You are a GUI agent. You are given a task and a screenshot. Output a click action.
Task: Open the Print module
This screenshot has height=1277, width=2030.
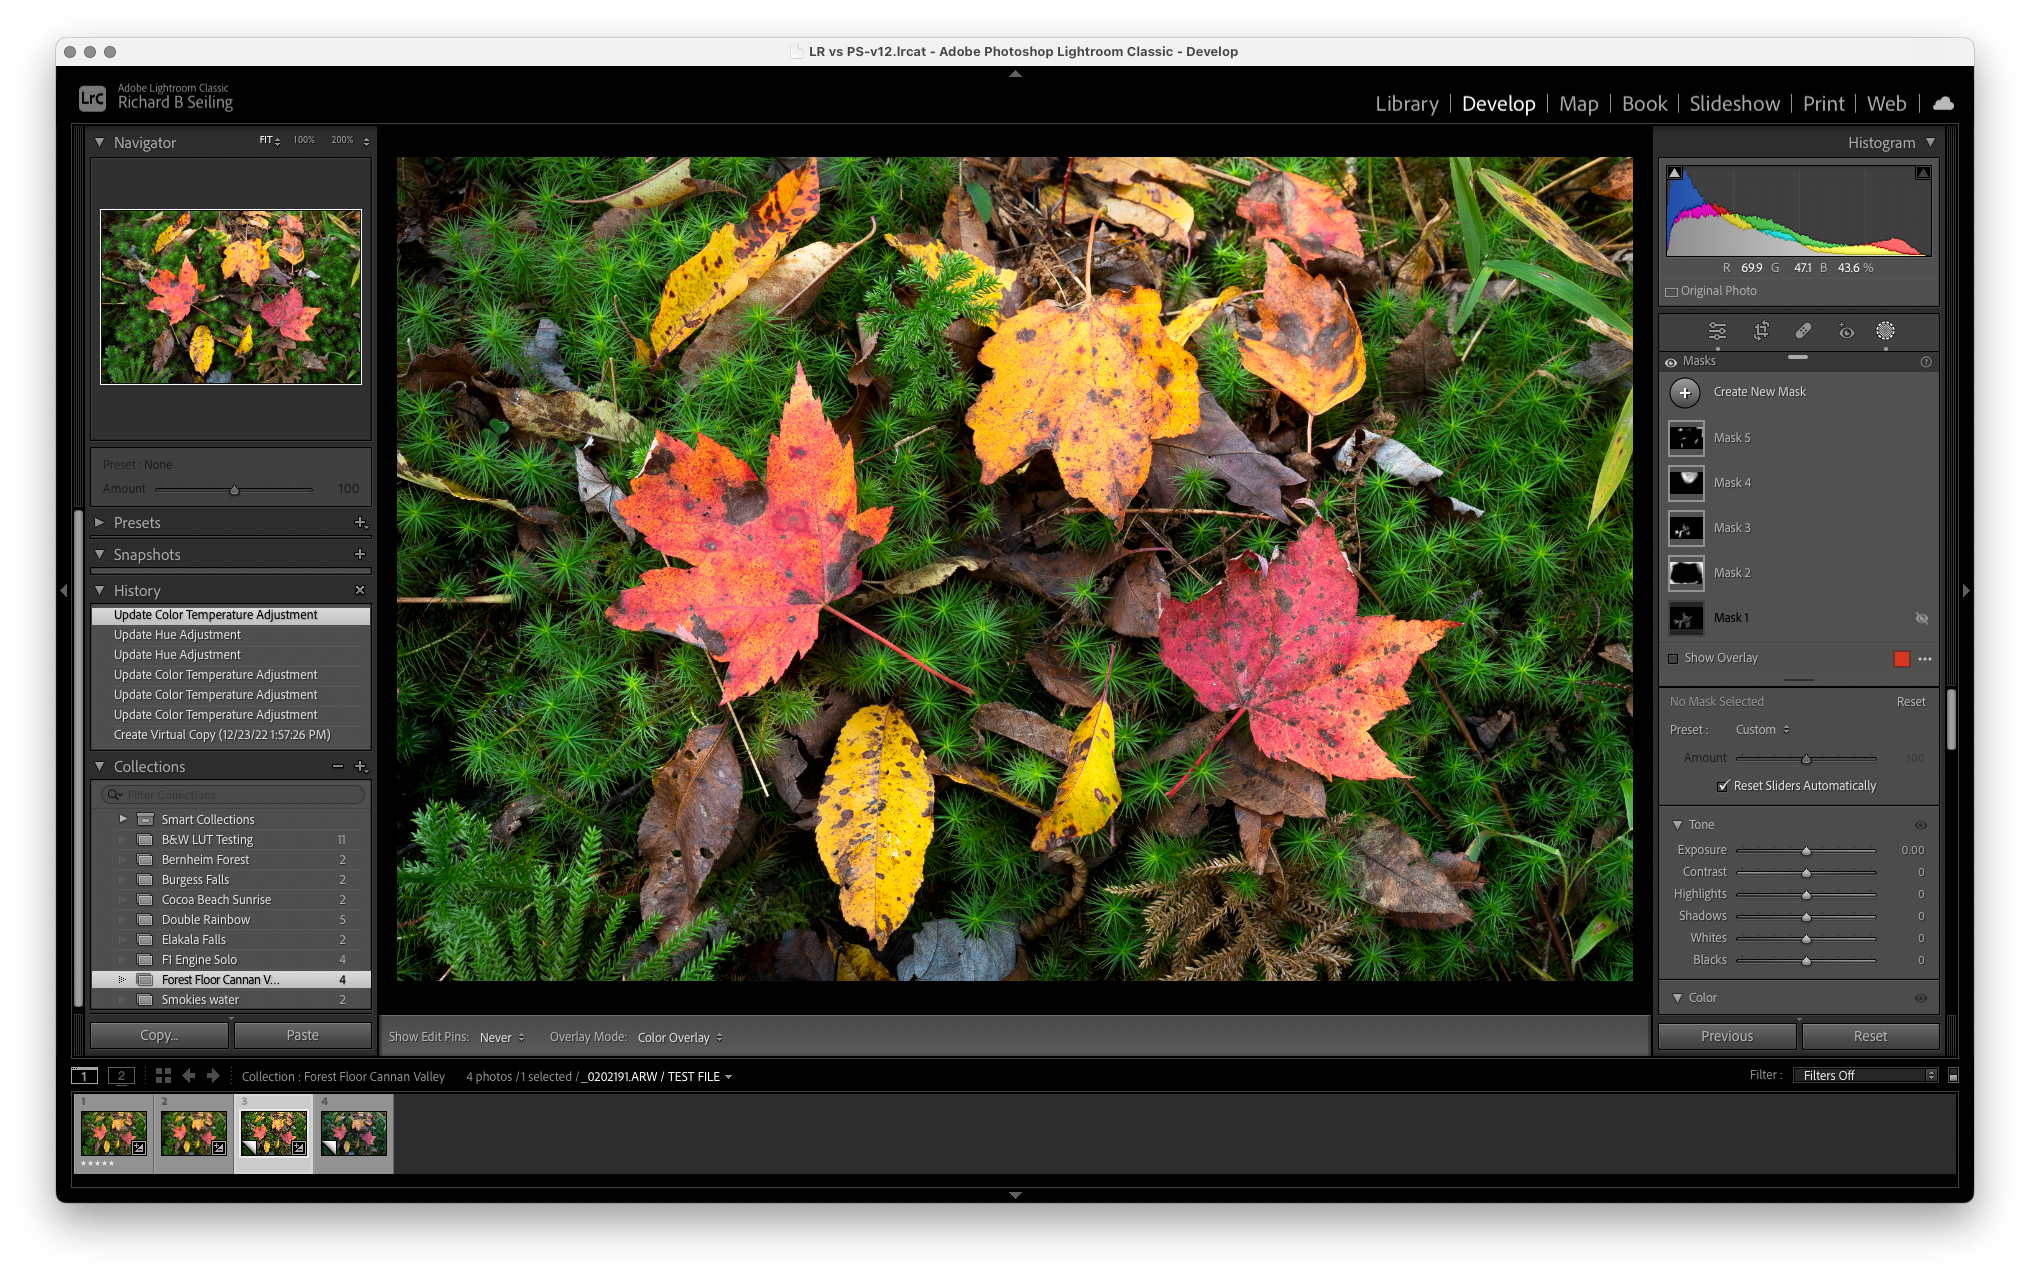[x=1823, y=104]
